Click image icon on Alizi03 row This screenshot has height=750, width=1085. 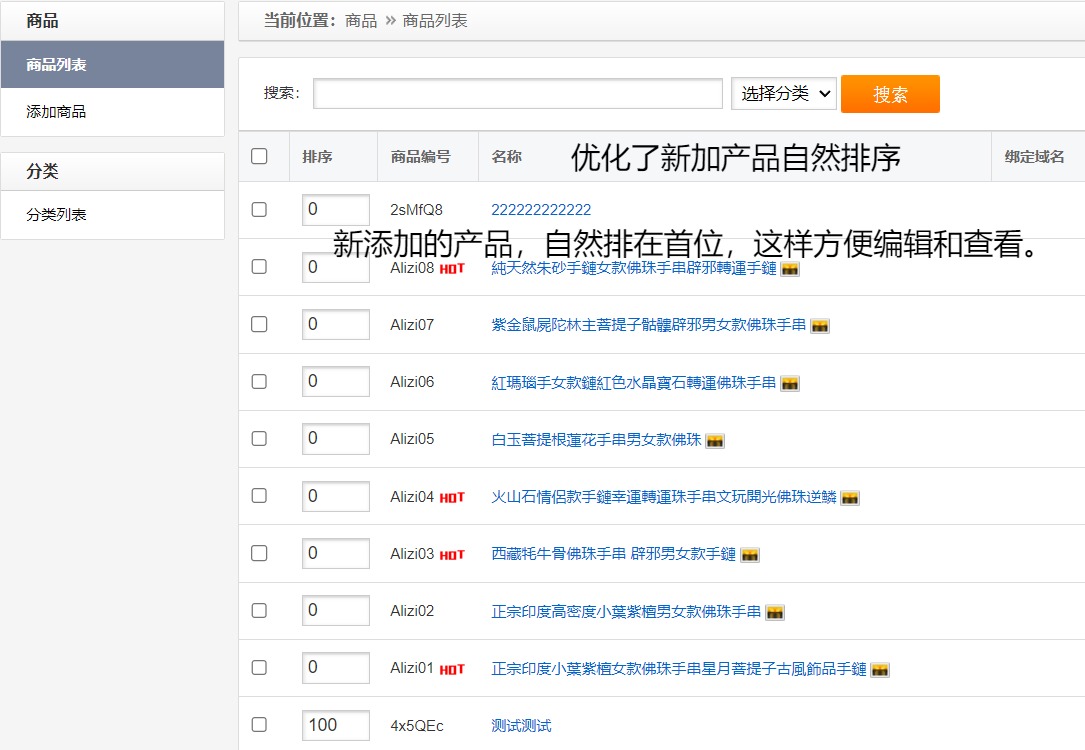pos(750,554)
